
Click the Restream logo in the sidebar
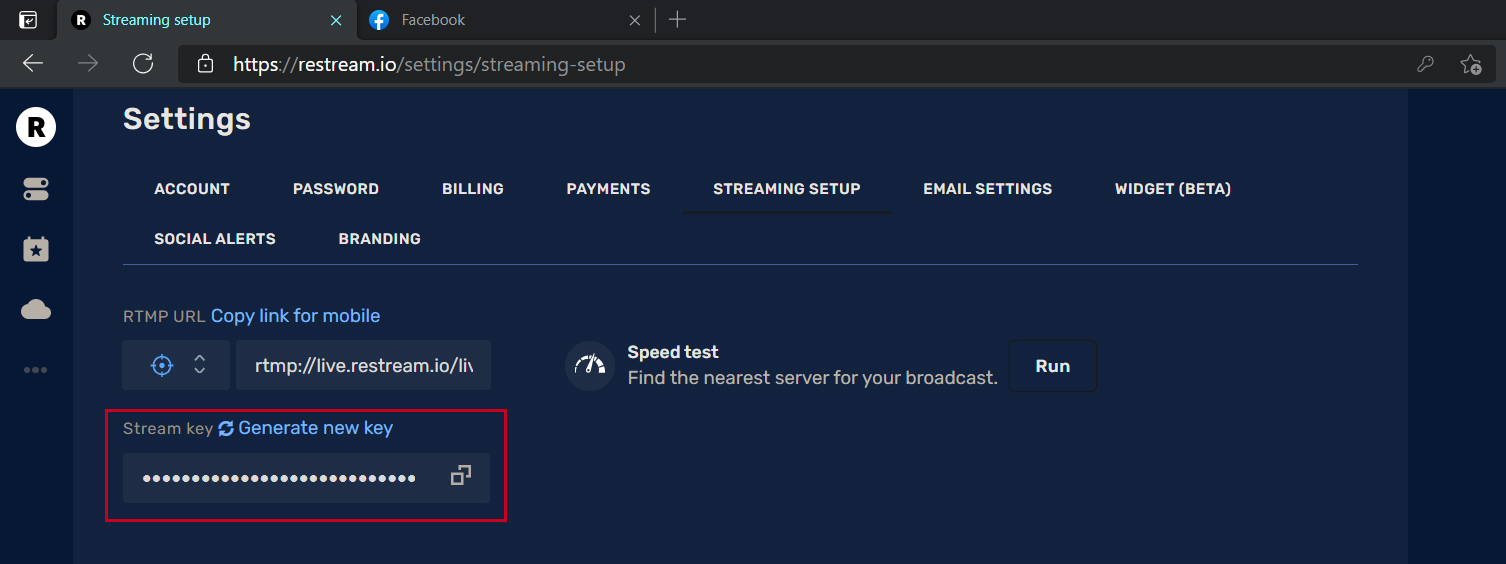coord(36,127)
